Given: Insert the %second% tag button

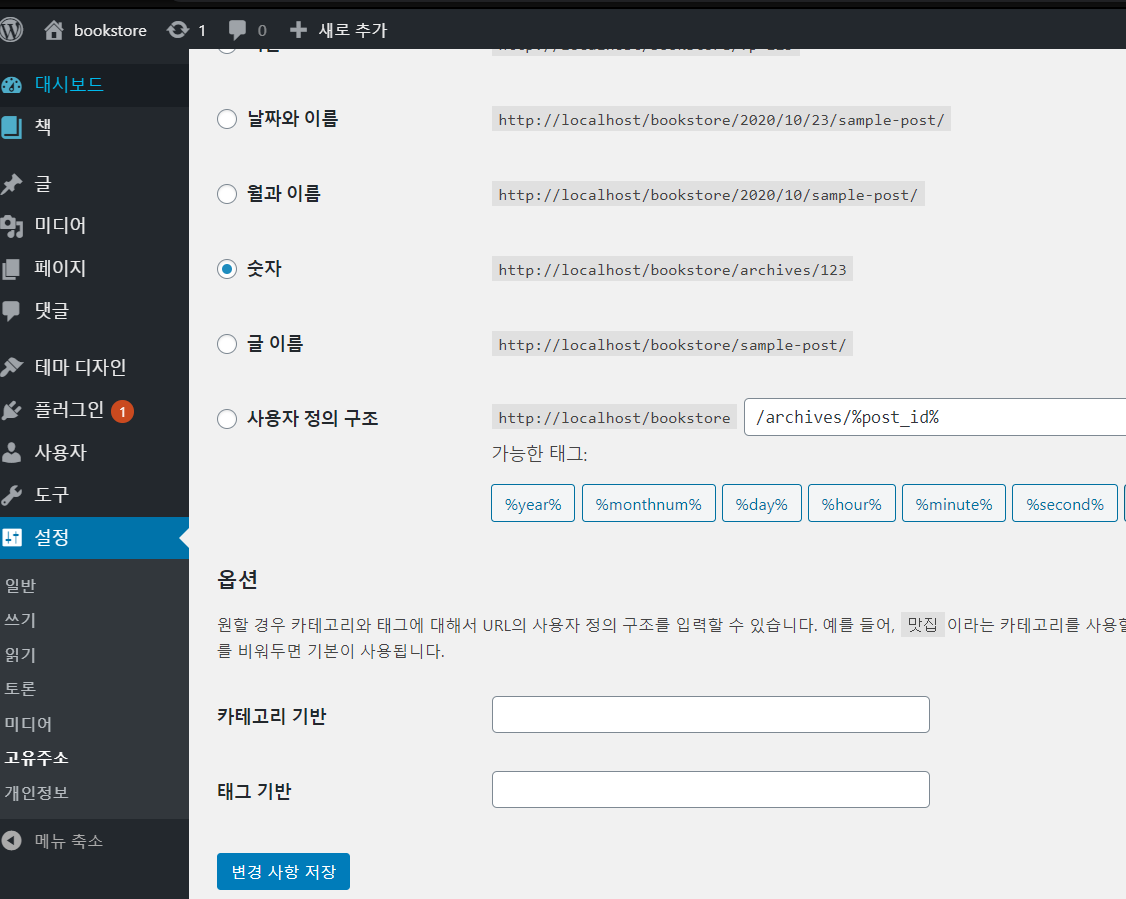Looking at the screenshot, I should pyautogui.click(x=1064, y=503).
